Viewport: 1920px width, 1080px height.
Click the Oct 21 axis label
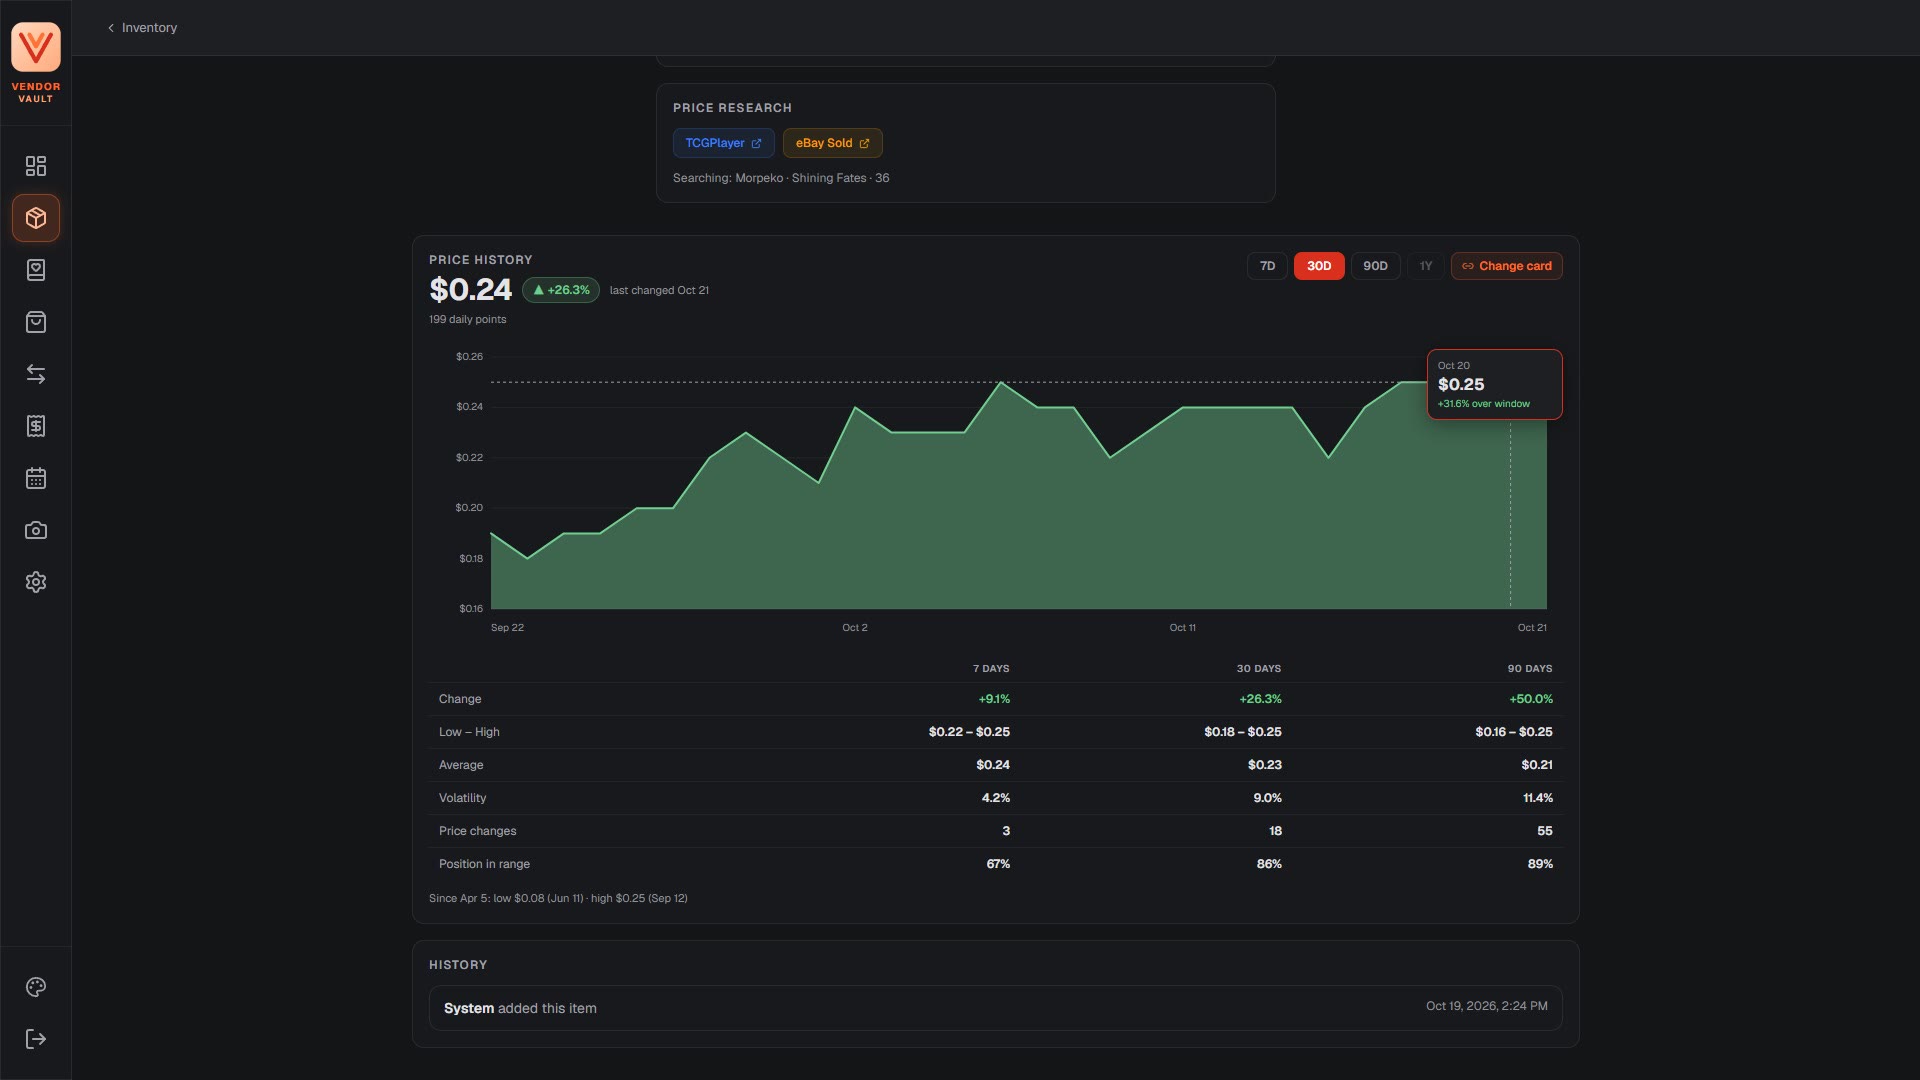(x=1531, y=628)
